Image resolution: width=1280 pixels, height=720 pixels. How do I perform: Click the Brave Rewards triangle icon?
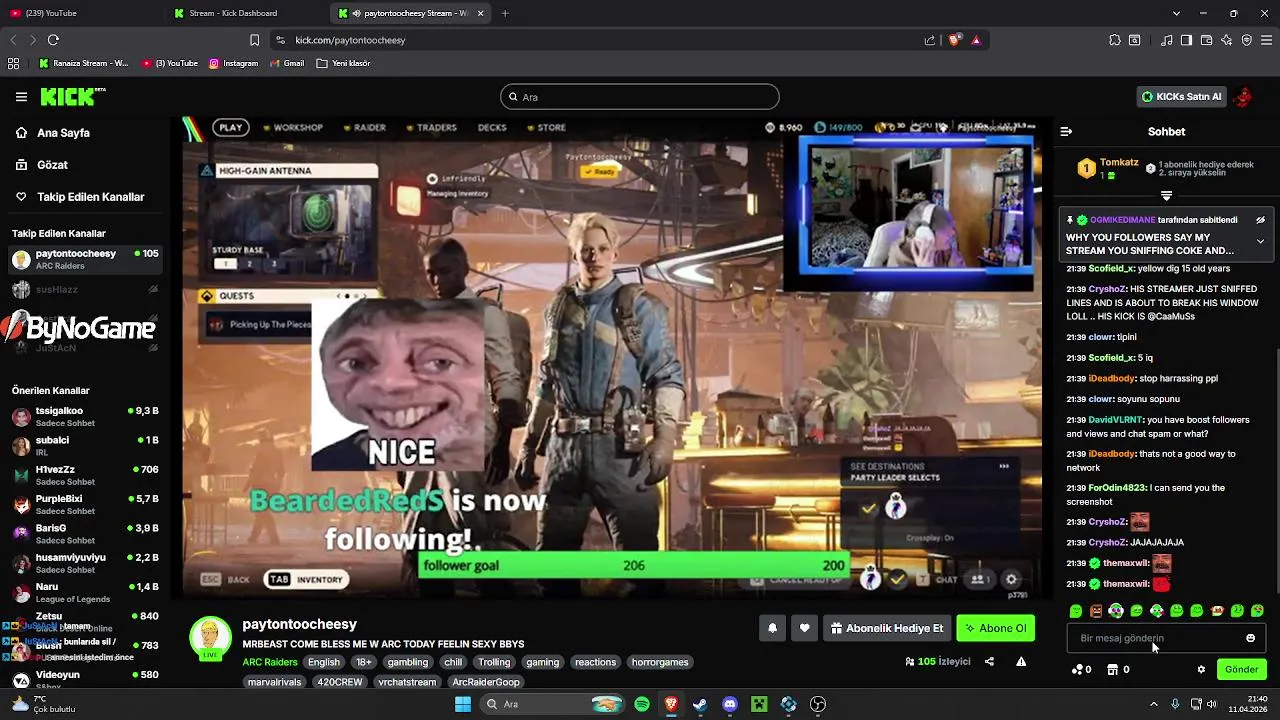click(x=976, y=40)
